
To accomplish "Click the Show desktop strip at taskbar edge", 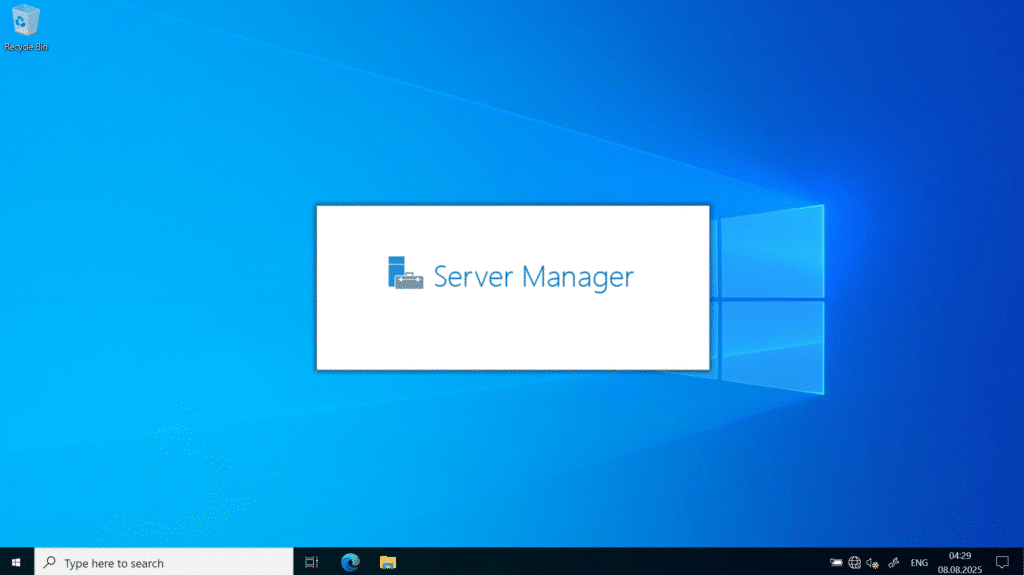I will (x=1021, y=563).
